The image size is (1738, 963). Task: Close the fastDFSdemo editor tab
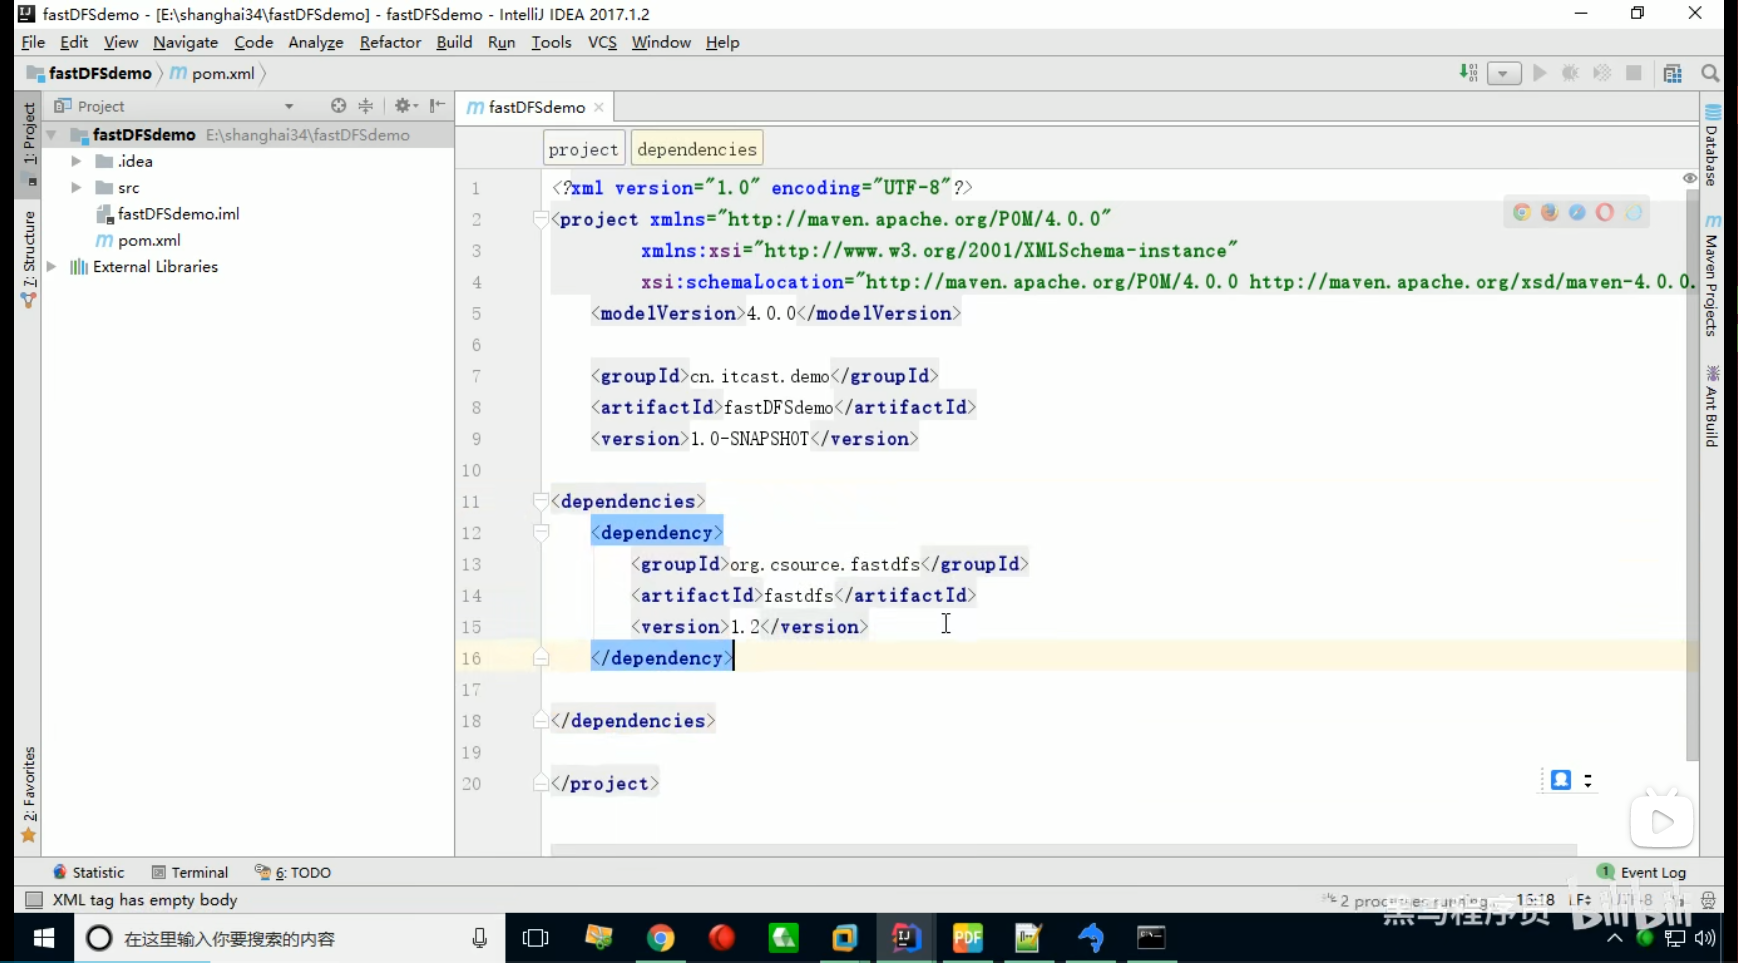click(x=599, y=107)
